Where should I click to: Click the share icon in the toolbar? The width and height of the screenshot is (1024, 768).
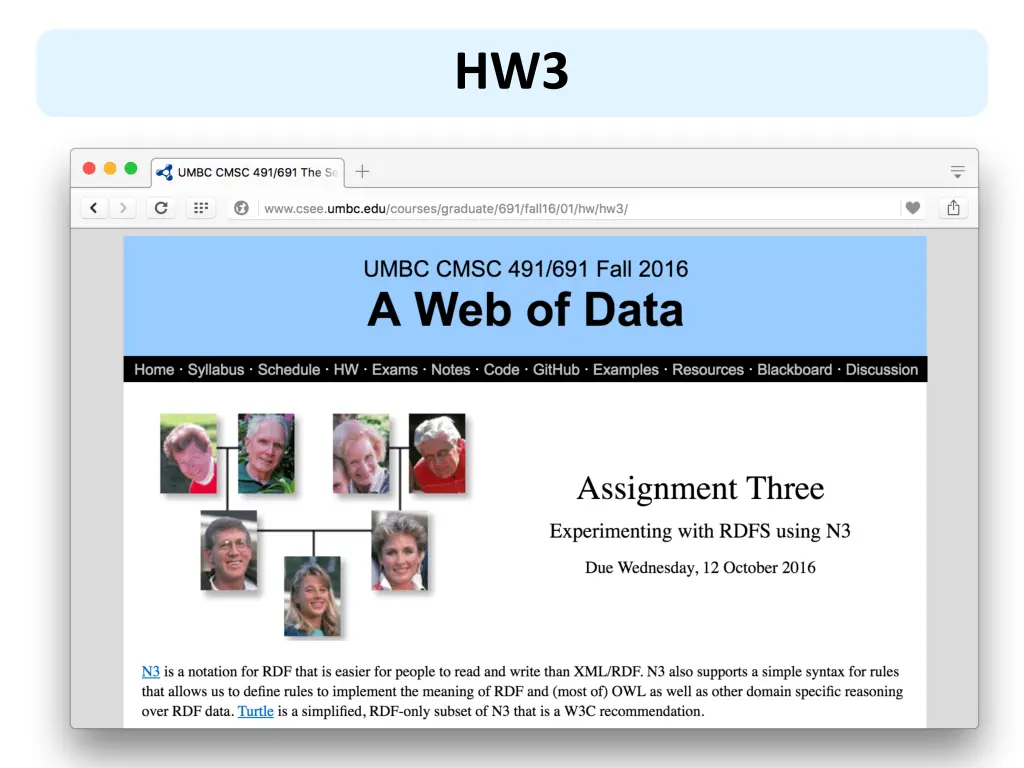click(952, 207)
